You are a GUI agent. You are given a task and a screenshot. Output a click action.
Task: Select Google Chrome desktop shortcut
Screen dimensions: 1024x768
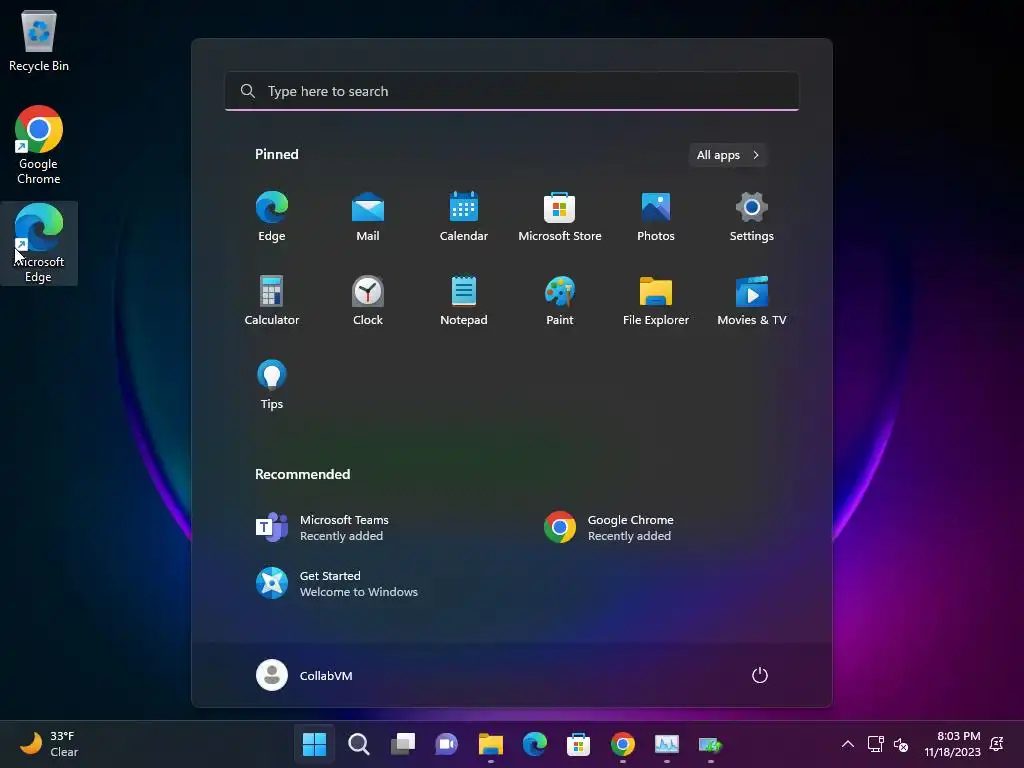39,145
